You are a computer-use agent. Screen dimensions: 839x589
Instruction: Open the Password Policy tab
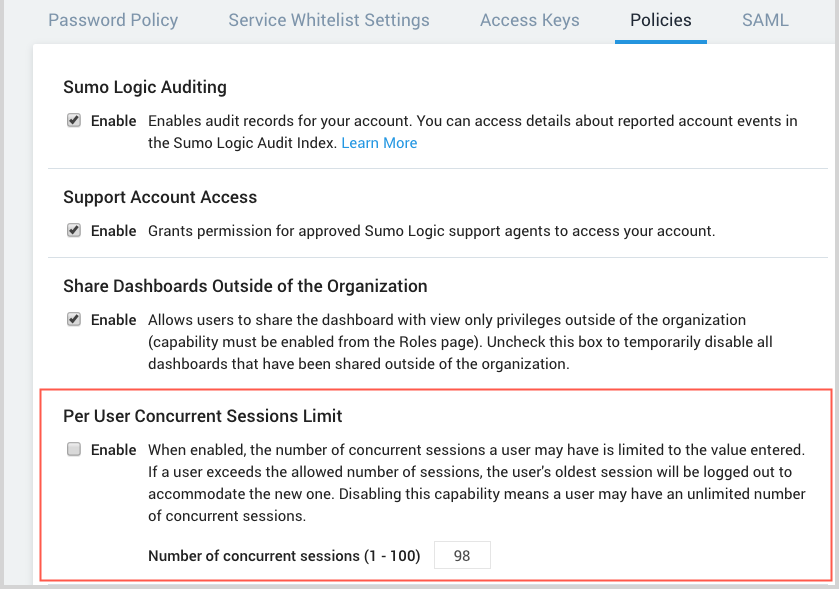point(113,20)
